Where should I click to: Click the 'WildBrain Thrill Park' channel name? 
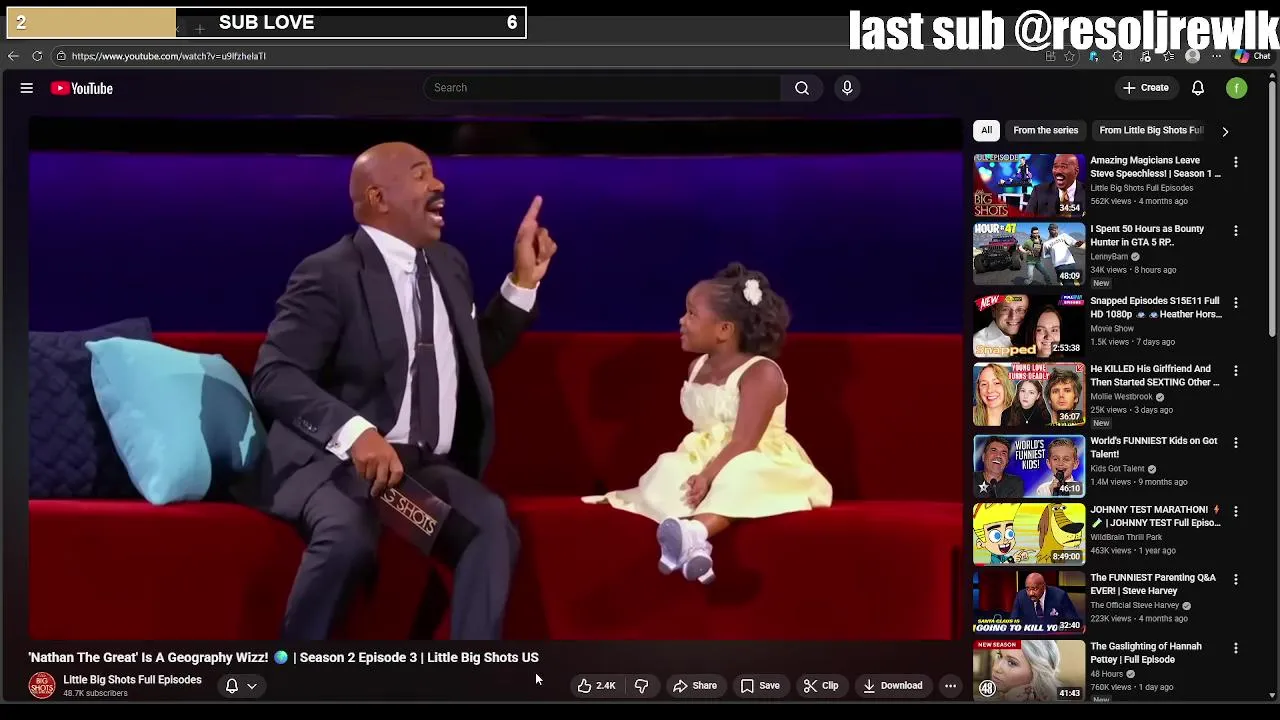click(x=1126, y=537)
